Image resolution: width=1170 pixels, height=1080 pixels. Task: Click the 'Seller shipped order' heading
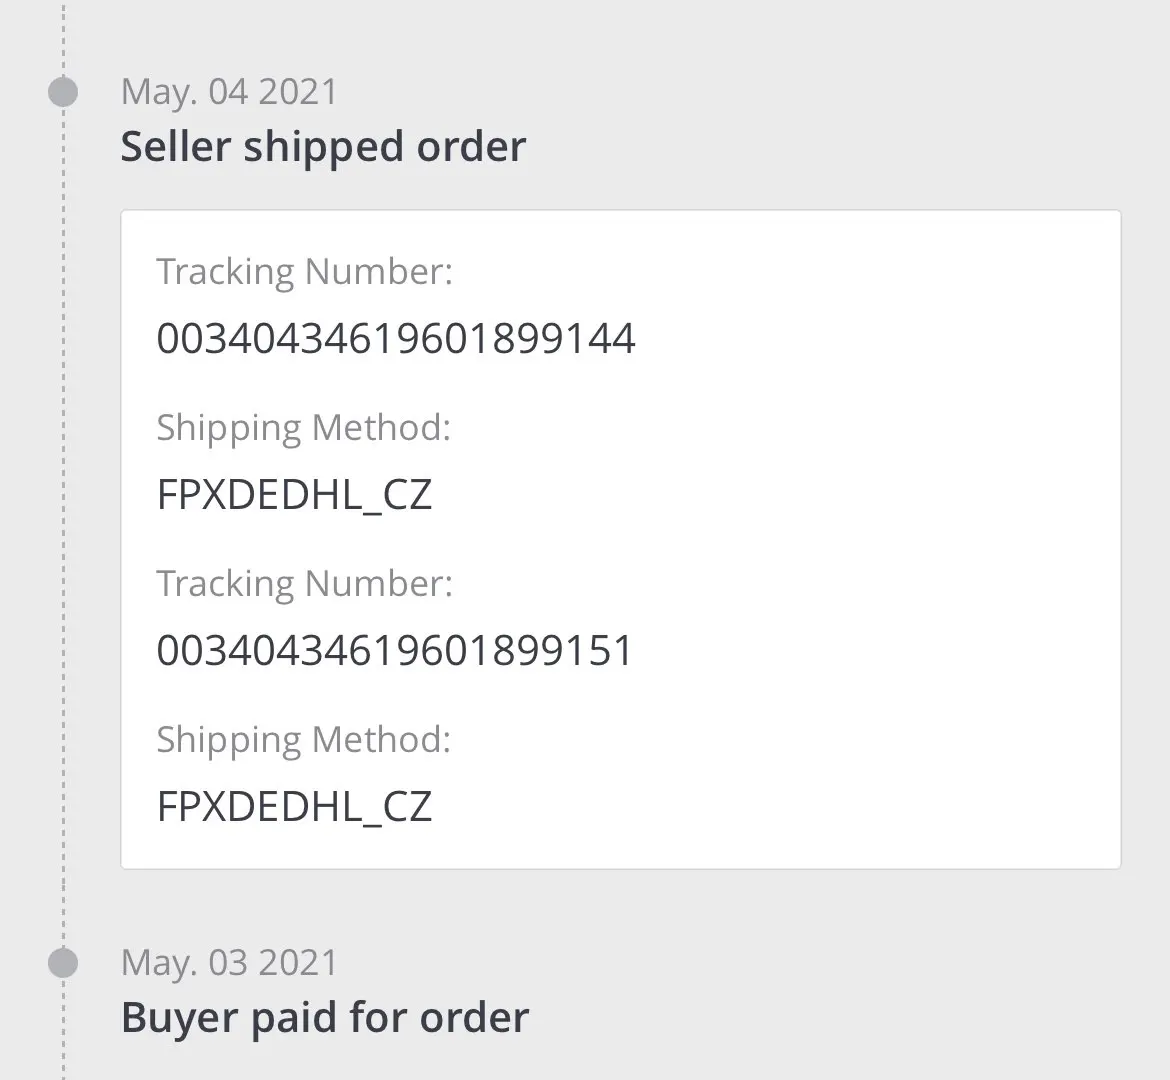click(x=323, y=147)
